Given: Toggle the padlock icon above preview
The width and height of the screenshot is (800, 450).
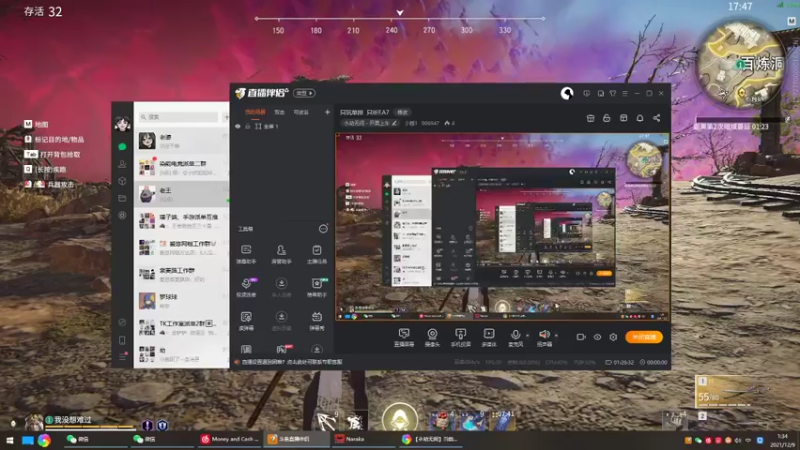Looking at the screenshot, I should [607, 118].
